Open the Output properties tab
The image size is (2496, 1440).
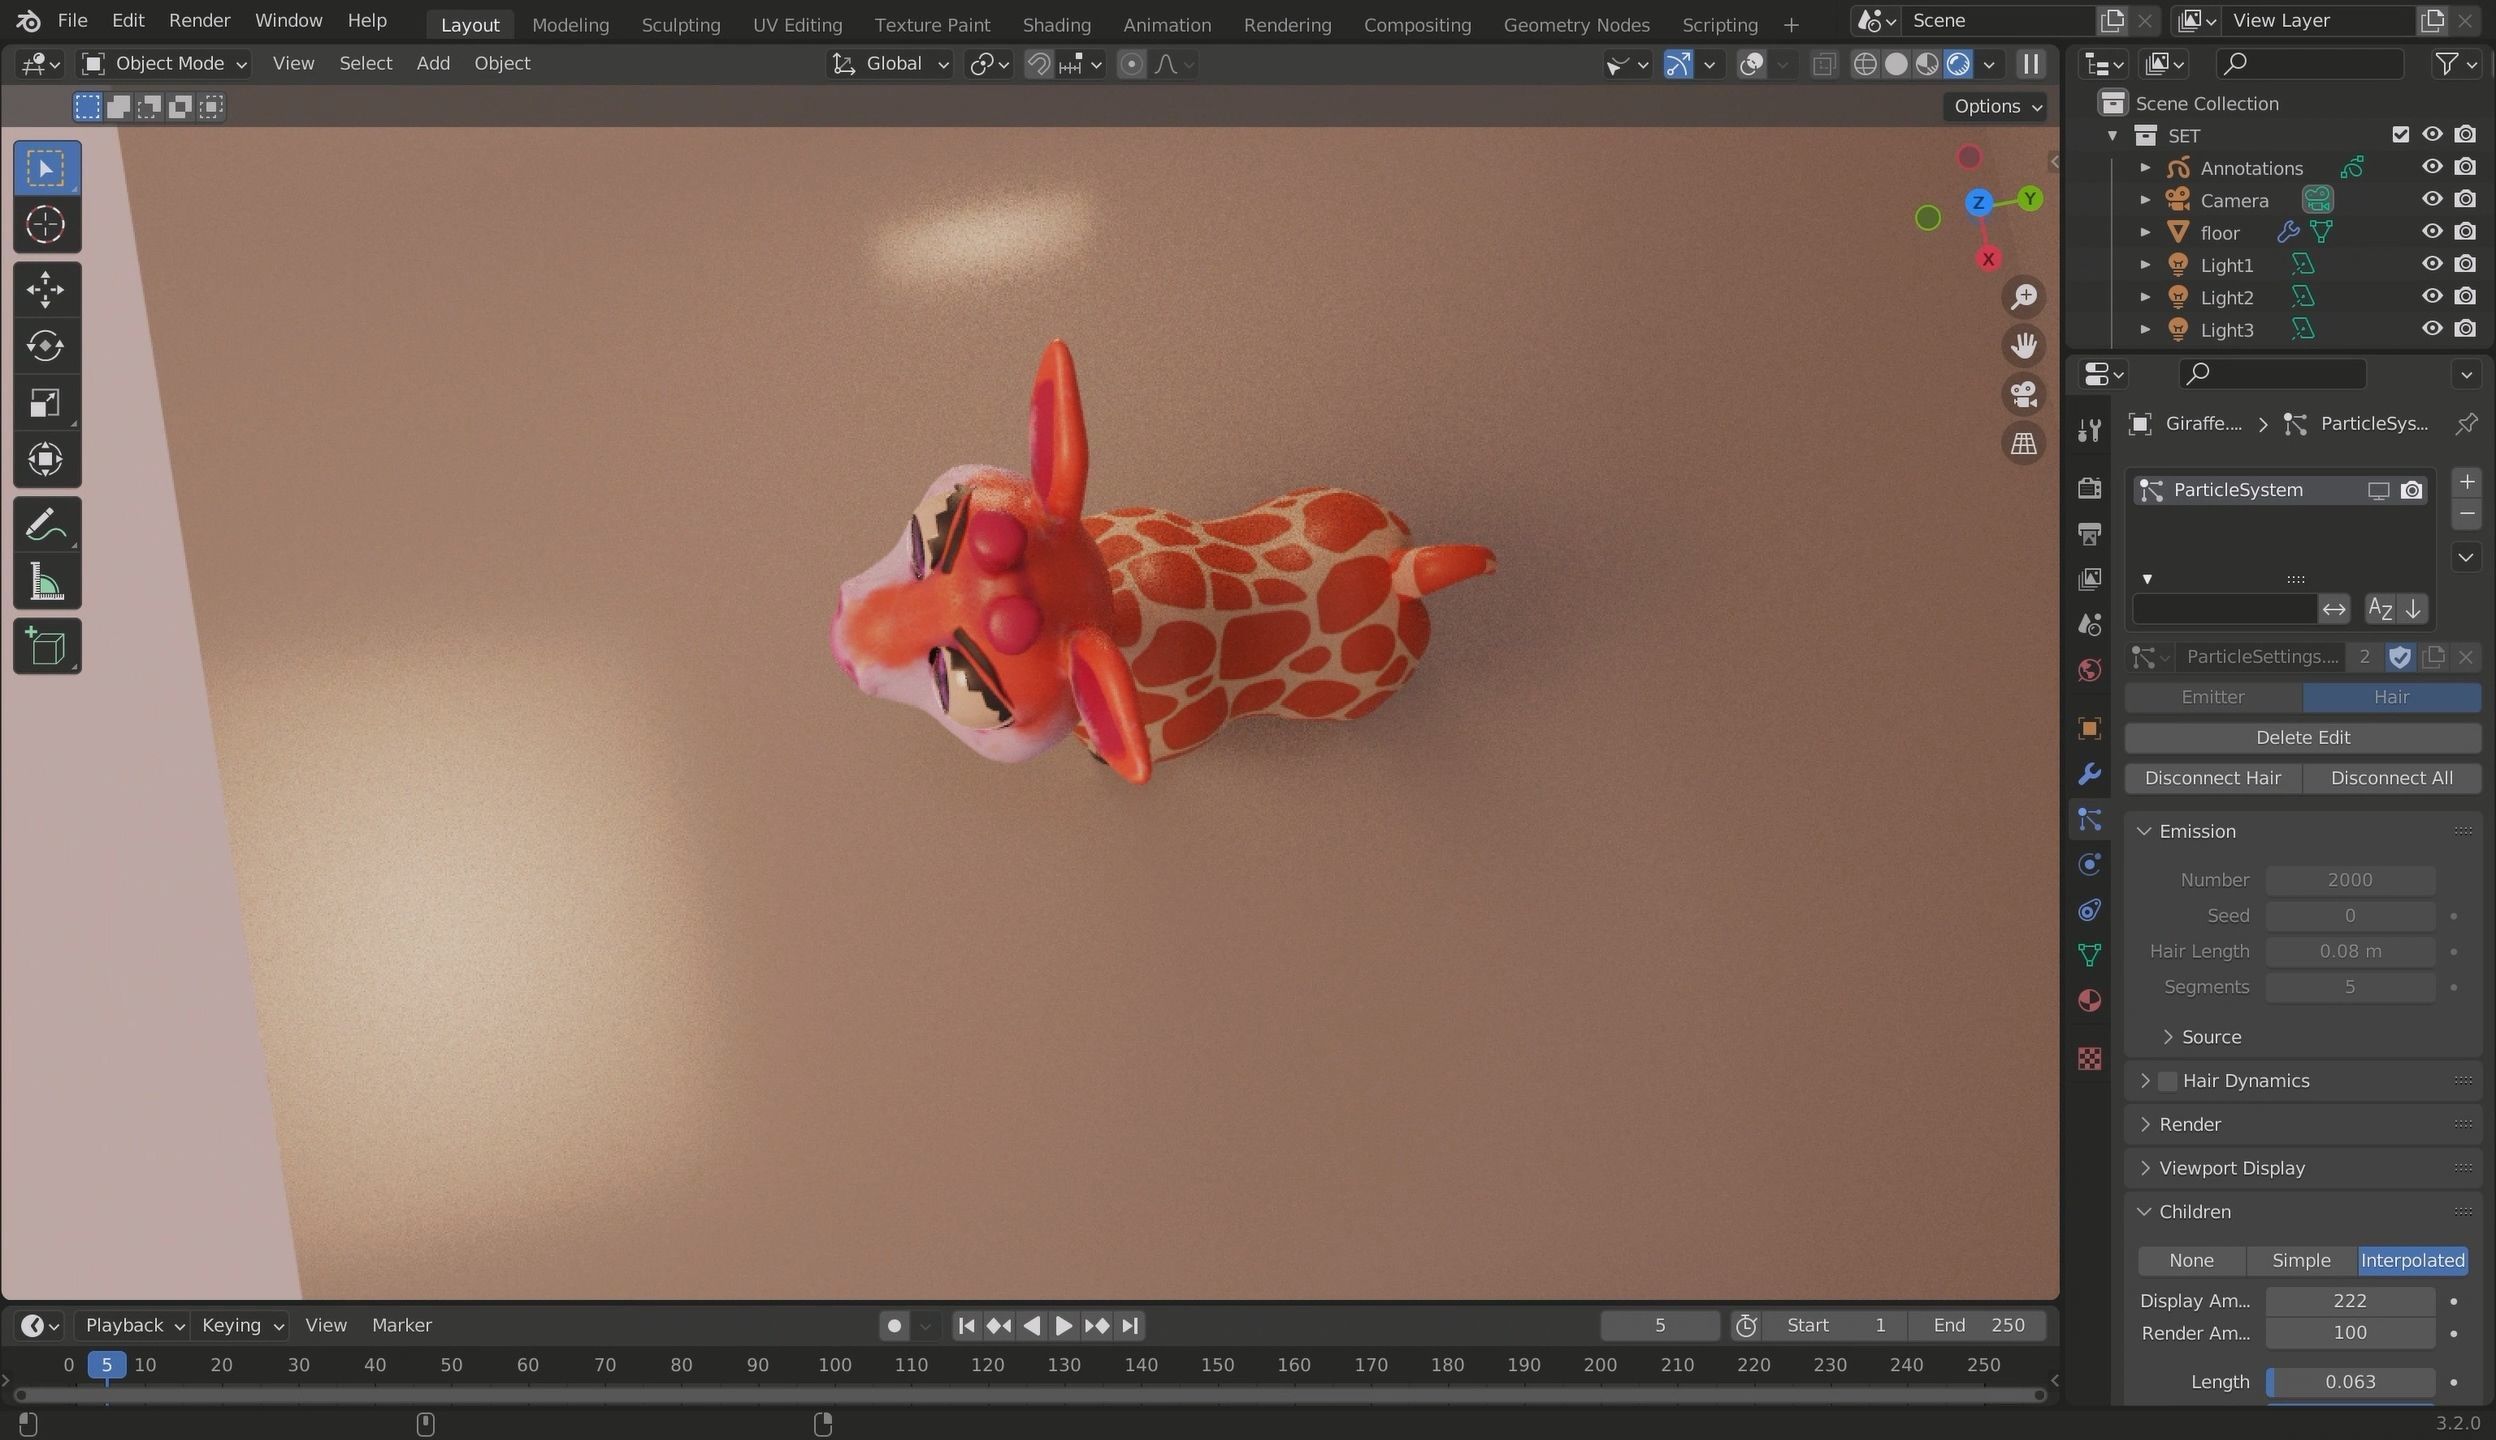pos(2089,533)
